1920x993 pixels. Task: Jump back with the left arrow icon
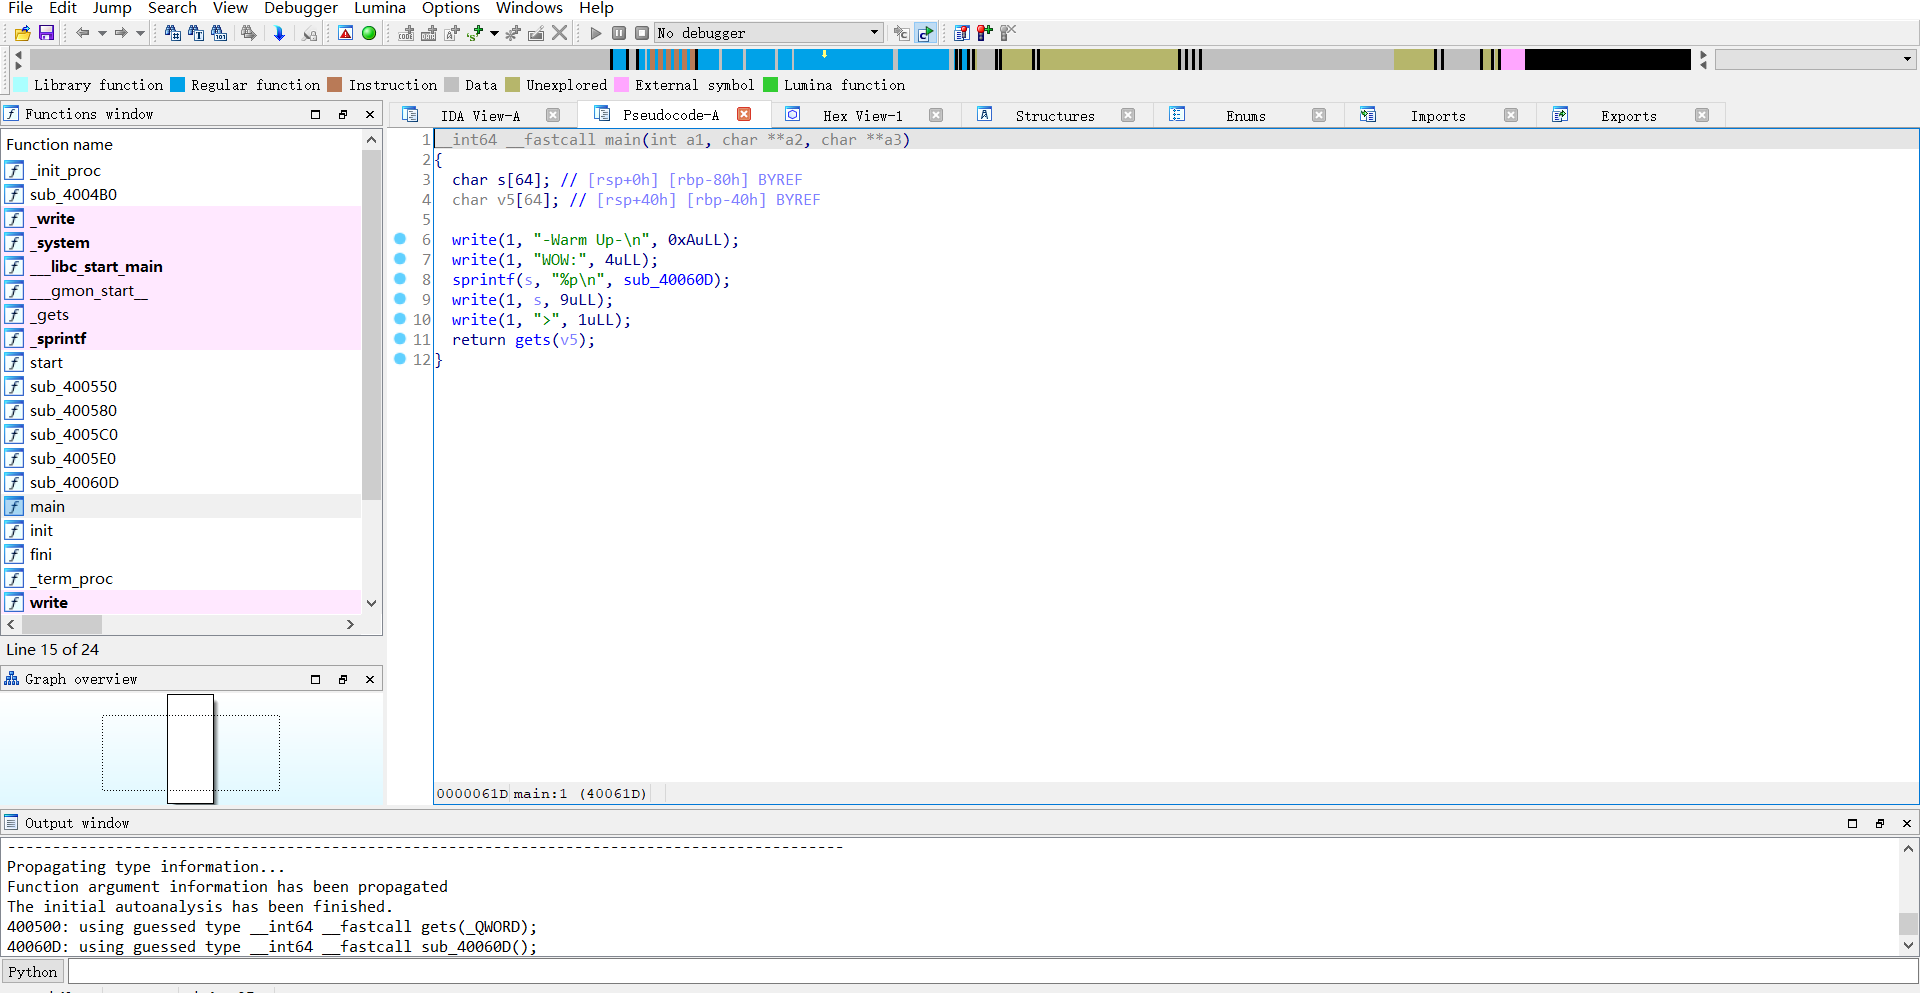pyautogui.click(x=82, y=33)
